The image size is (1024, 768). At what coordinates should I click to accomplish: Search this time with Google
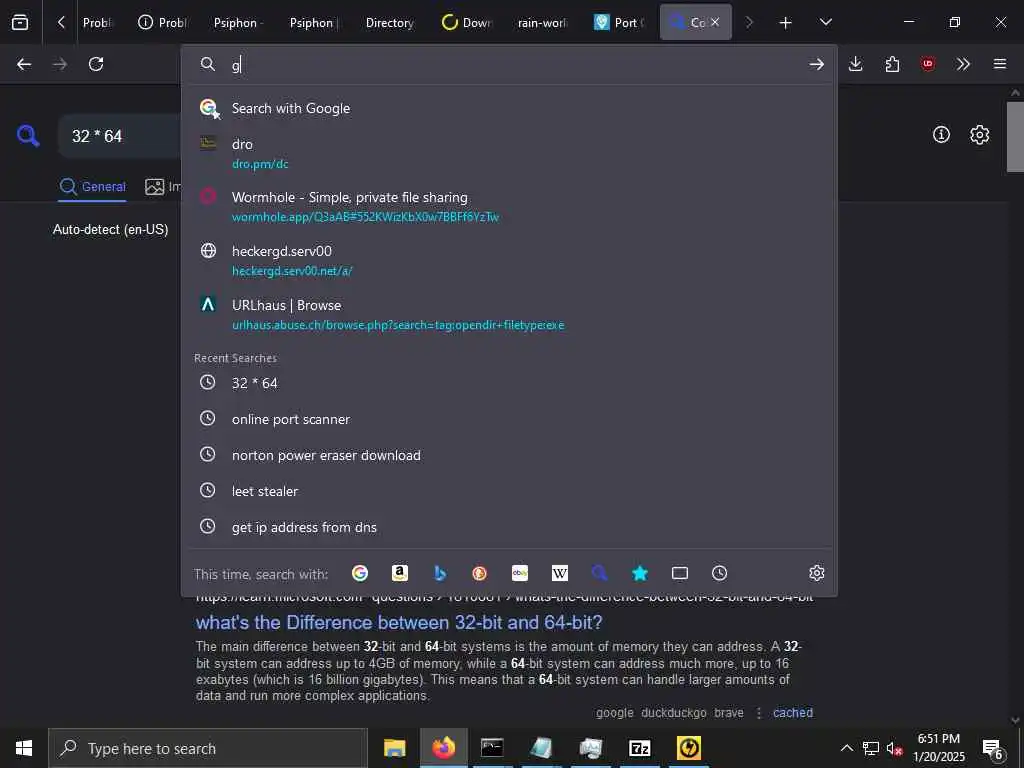point(360,573)
